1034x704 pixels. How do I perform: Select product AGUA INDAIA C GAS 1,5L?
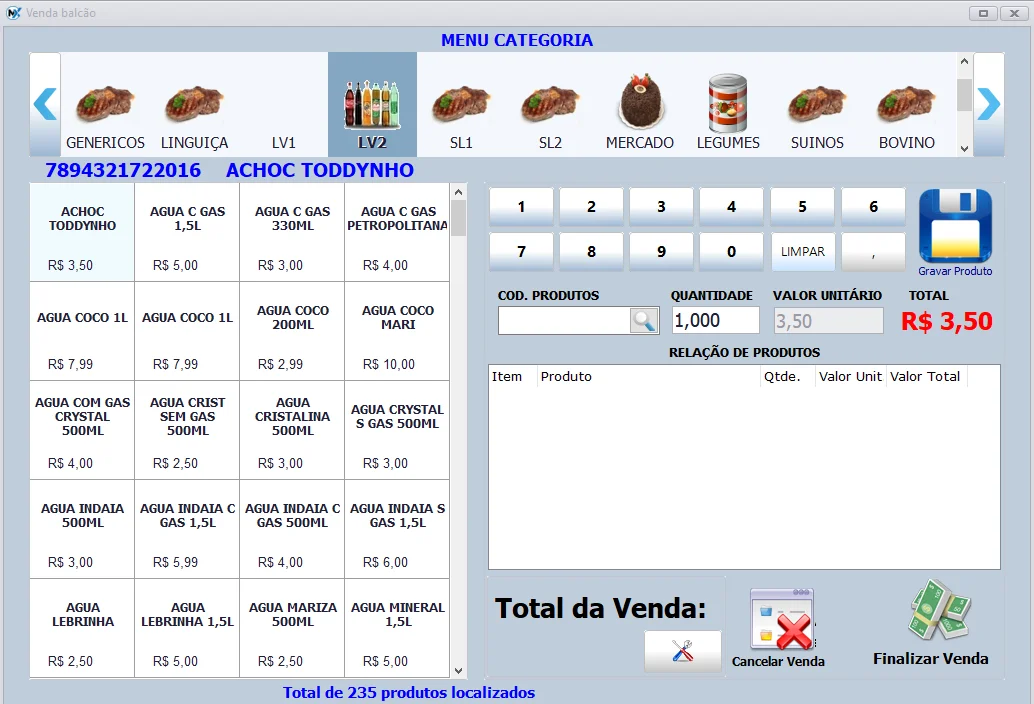tap(187, 529)
